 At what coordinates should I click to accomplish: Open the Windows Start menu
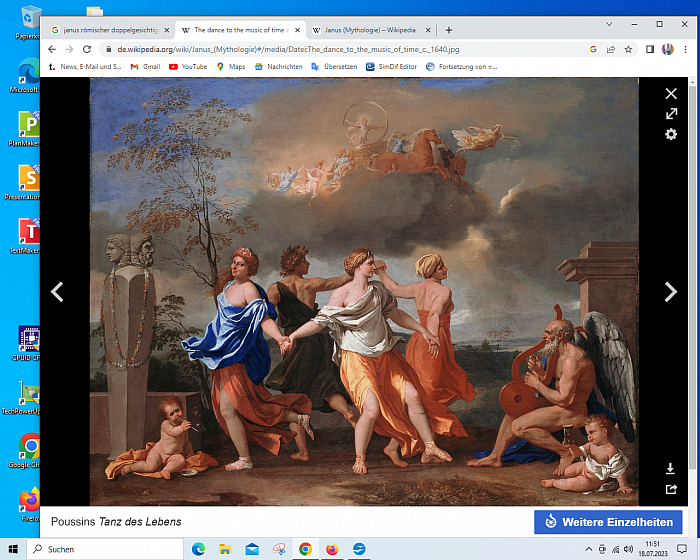coord(13,549)
